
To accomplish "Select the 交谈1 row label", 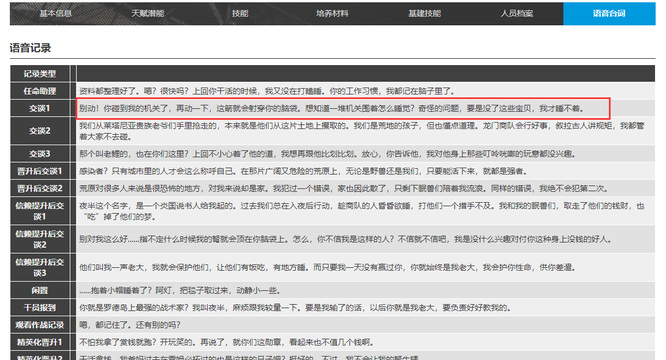I will pos(40,108).
